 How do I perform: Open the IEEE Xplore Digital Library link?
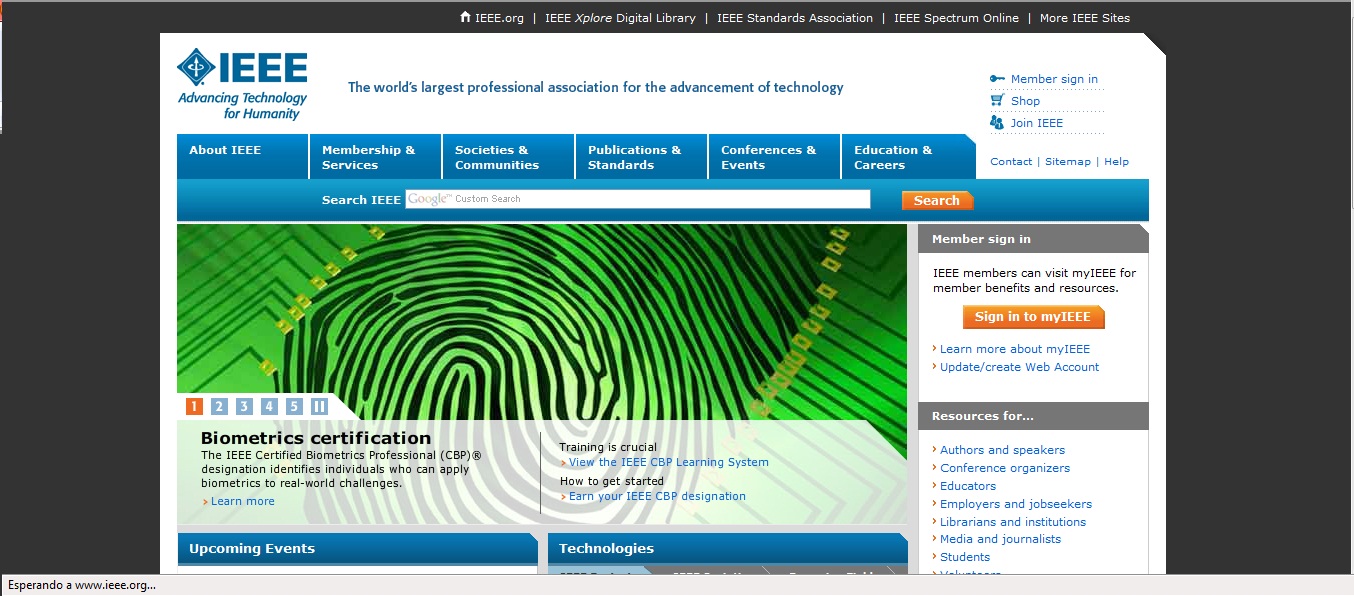620,18
